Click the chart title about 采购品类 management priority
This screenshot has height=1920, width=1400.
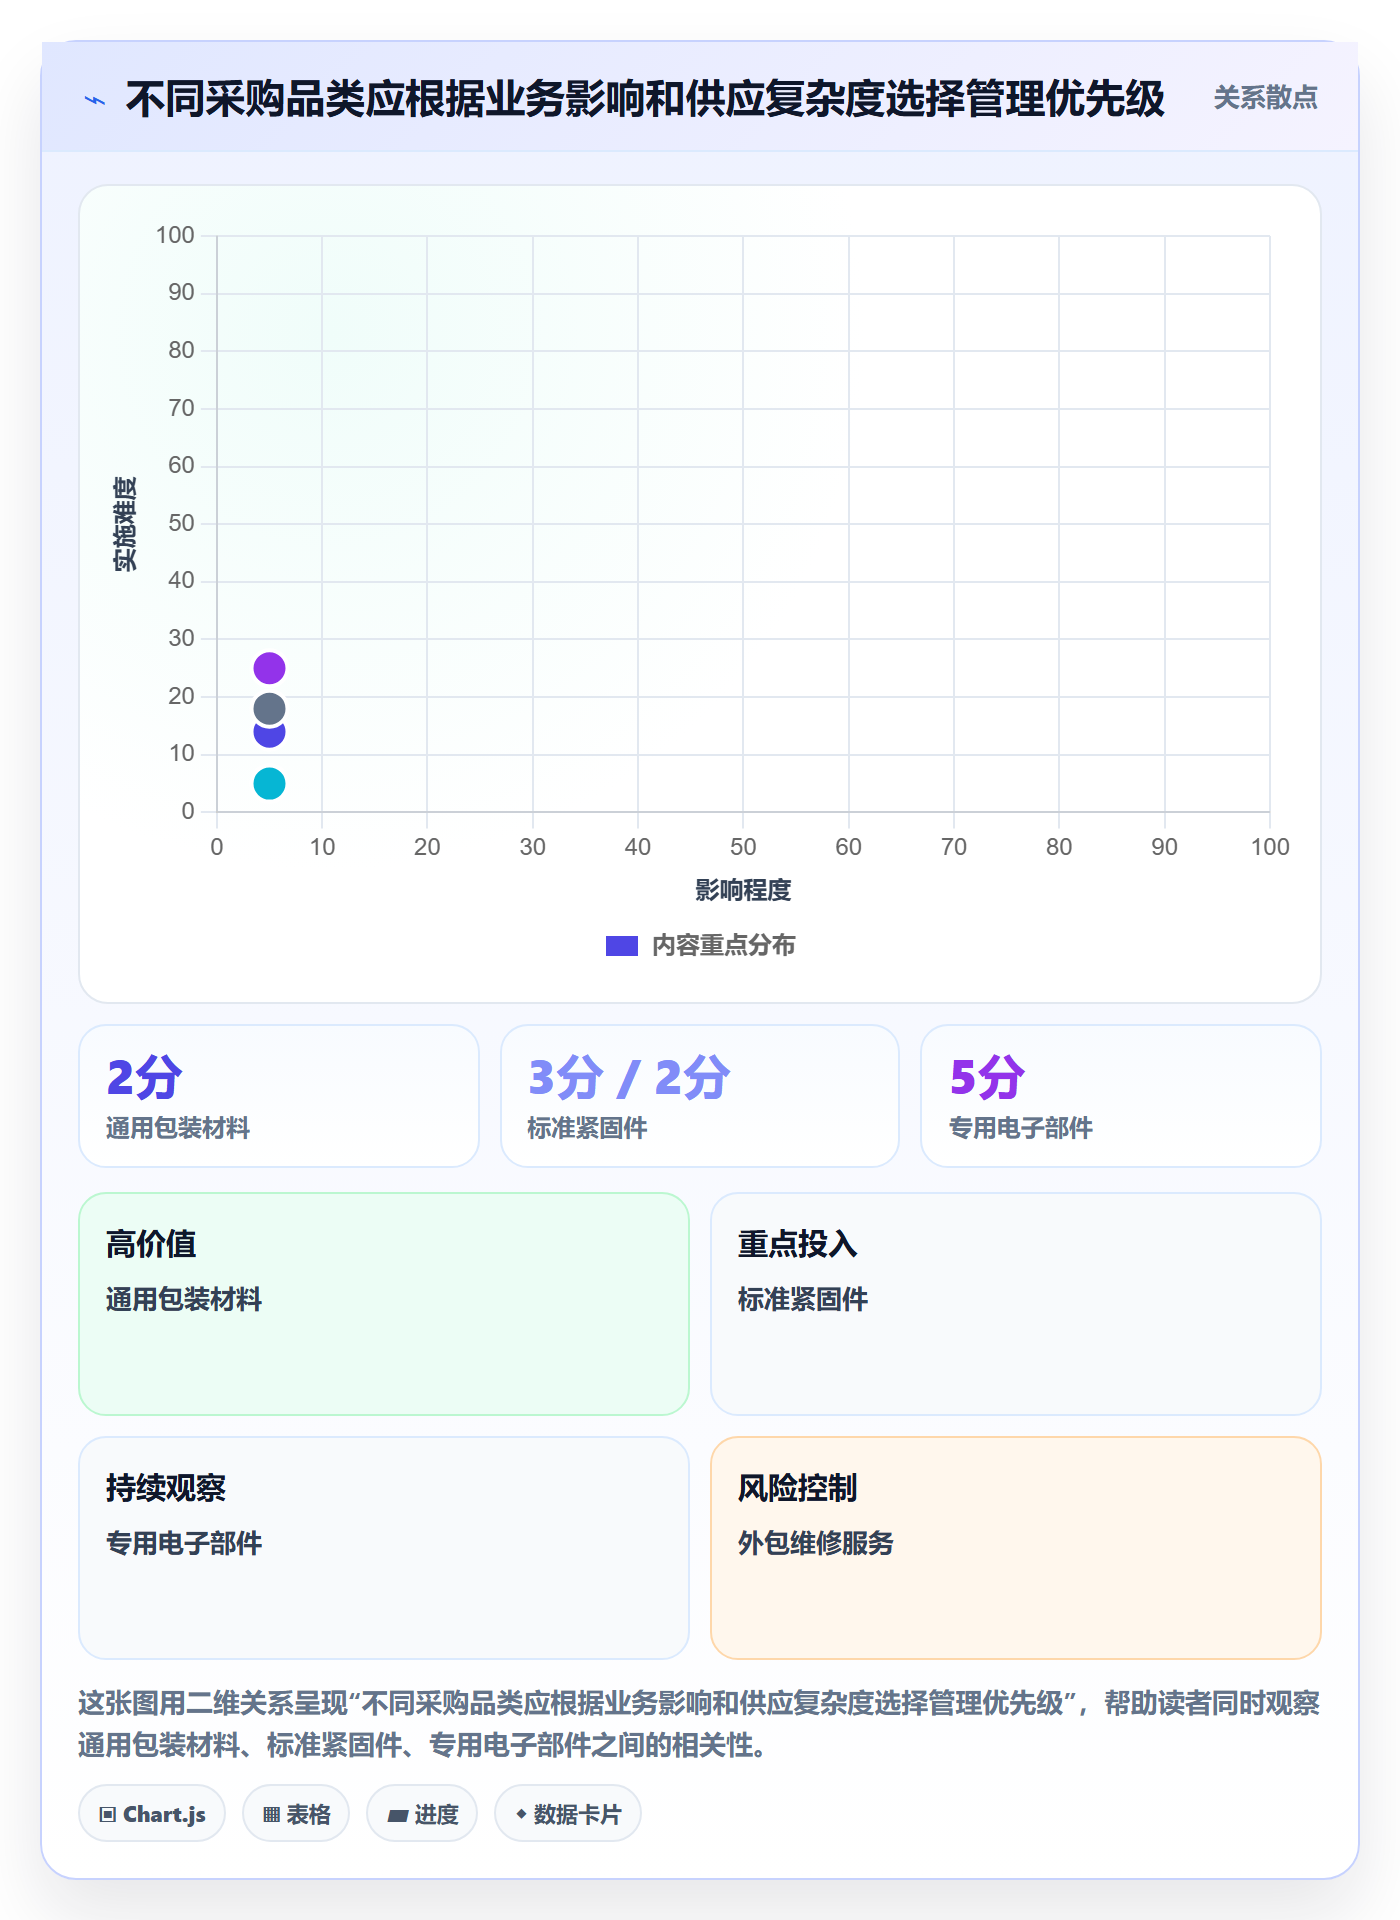[x=645, y=99]
